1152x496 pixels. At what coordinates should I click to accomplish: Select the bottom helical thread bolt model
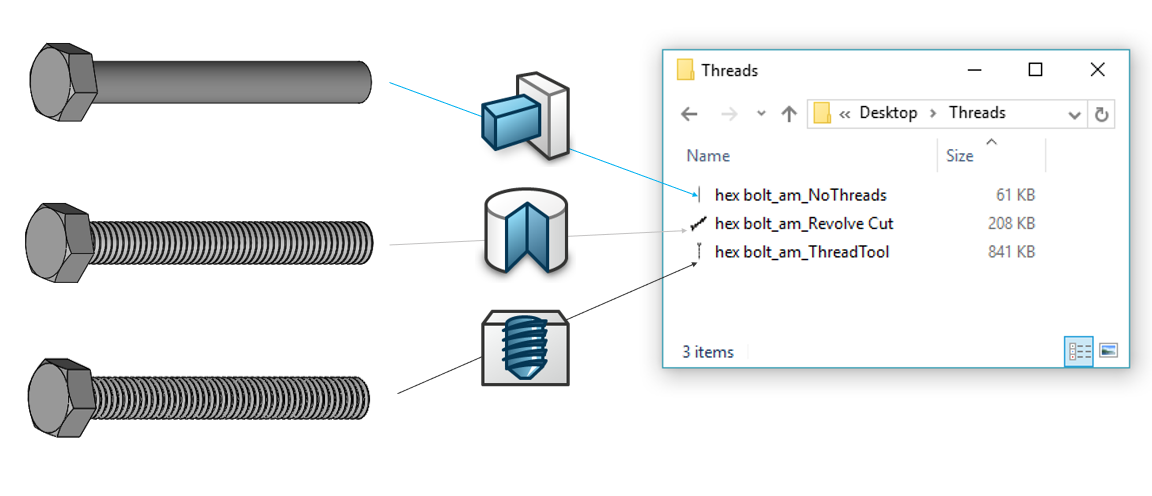(x=198, y=398)
